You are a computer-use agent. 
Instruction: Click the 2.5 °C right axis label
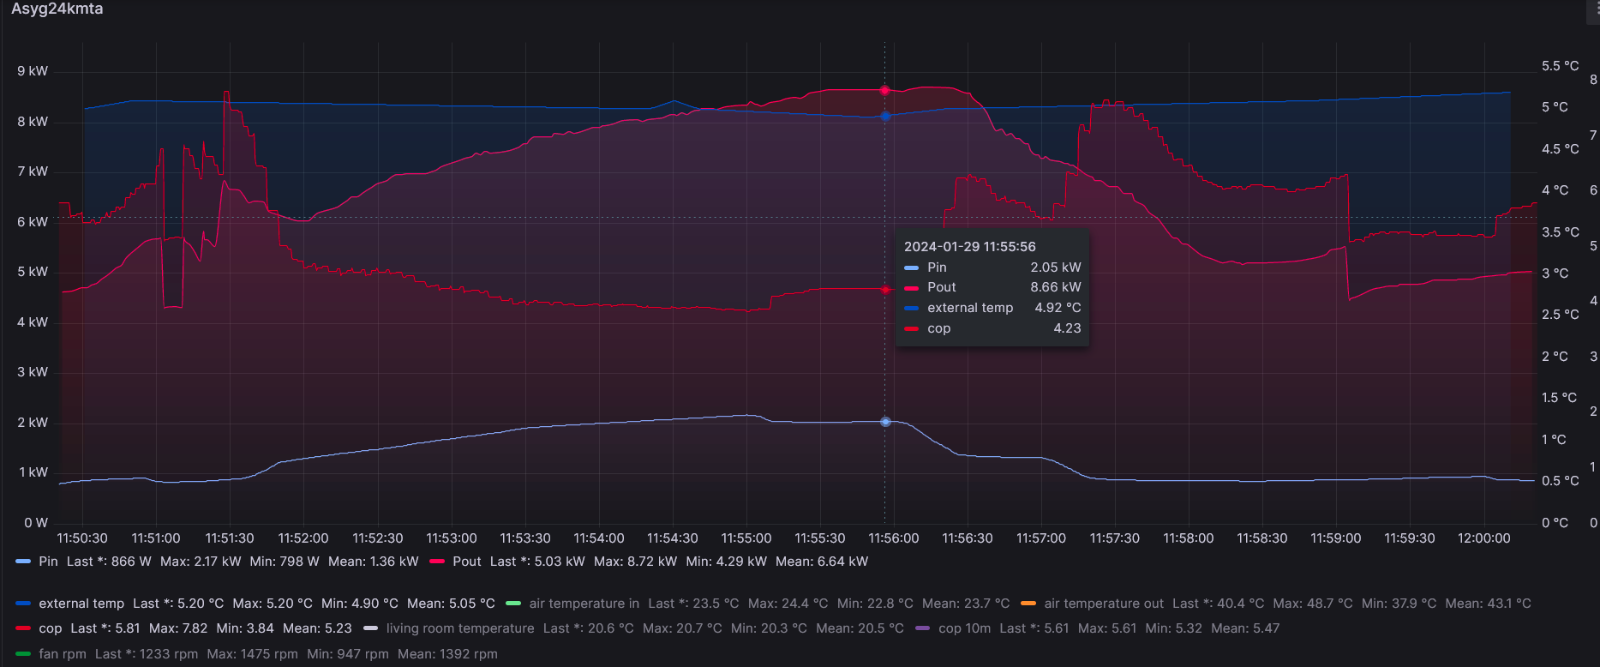pos(1560,315)
